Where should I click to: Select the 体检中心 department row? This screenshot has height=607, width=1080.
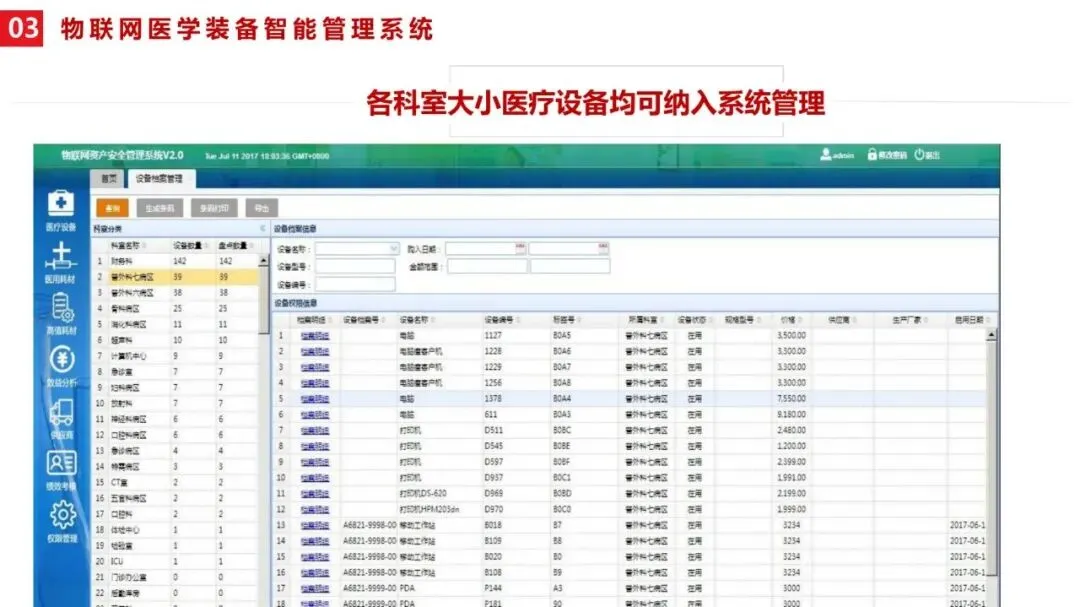(176, 531)
